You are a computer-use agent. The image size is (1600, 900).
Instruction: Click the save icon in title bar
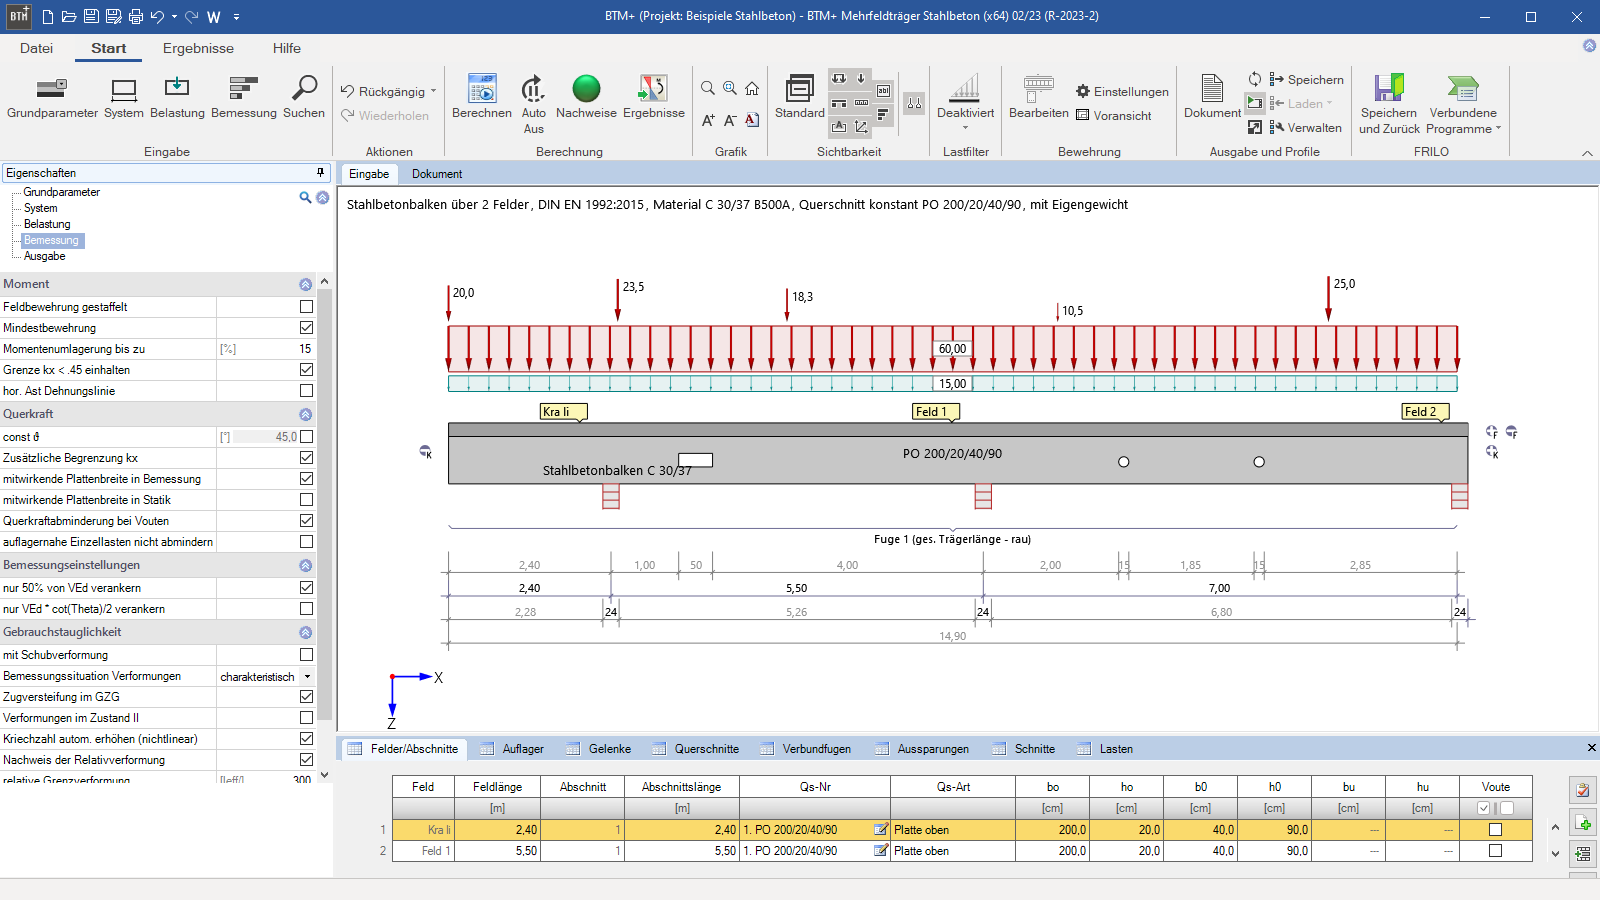[91, 17]
